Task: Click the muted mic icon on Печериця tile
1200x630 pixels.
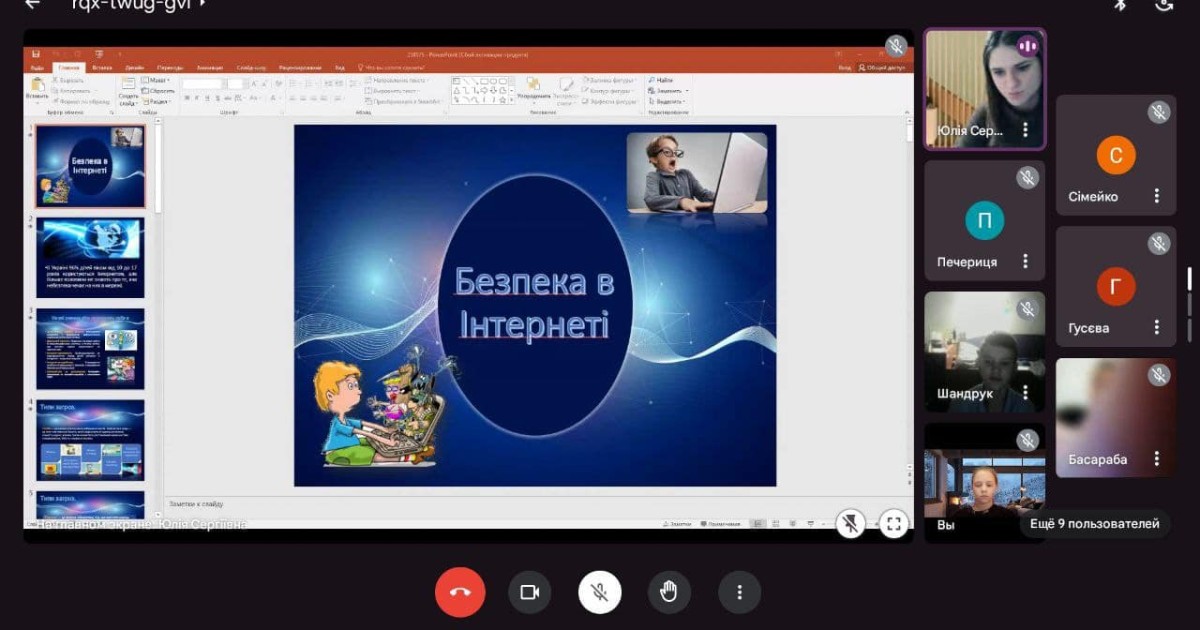Action: coord(1028,178)
